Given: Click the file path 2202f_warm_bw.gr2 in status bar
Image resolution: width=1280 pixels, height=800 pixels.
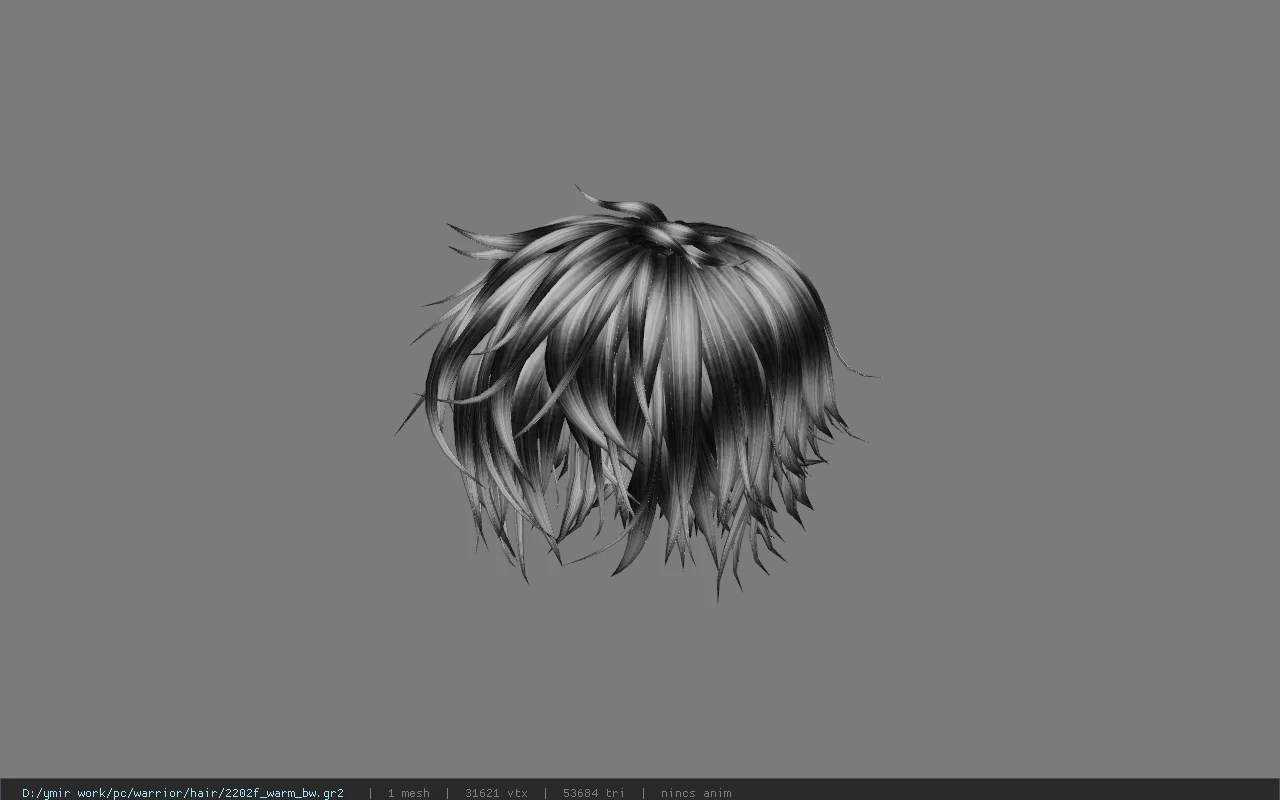Looking at the screenshot, I should (x=183, y=793).
